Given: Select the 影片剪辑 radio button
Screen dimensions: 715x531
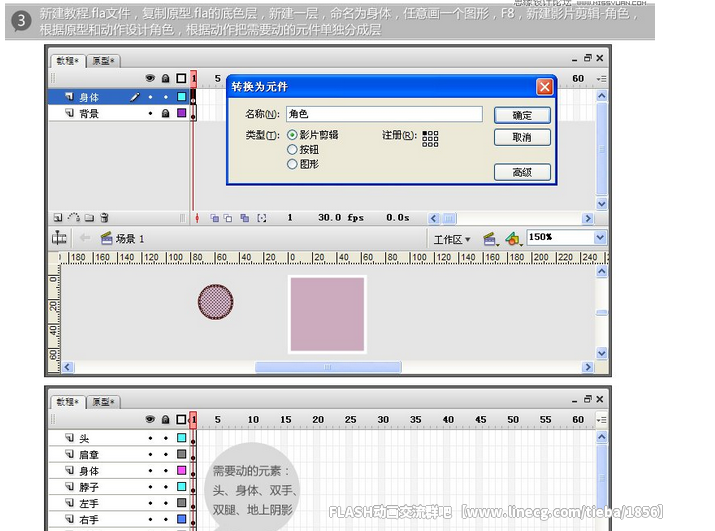Looking at the screenshot, I should pos(292,135).
